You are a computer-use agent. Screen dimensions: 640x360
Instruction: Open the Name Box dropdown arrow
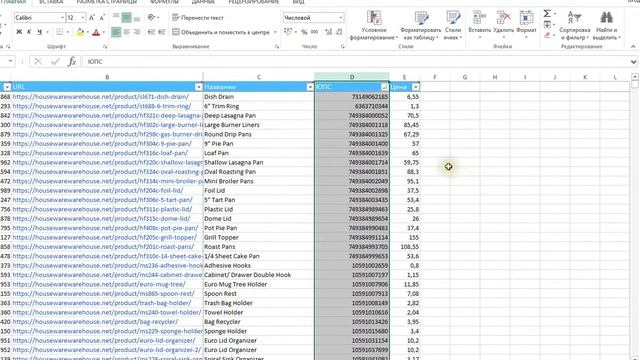pyautogui.click(x=10, y=62)
